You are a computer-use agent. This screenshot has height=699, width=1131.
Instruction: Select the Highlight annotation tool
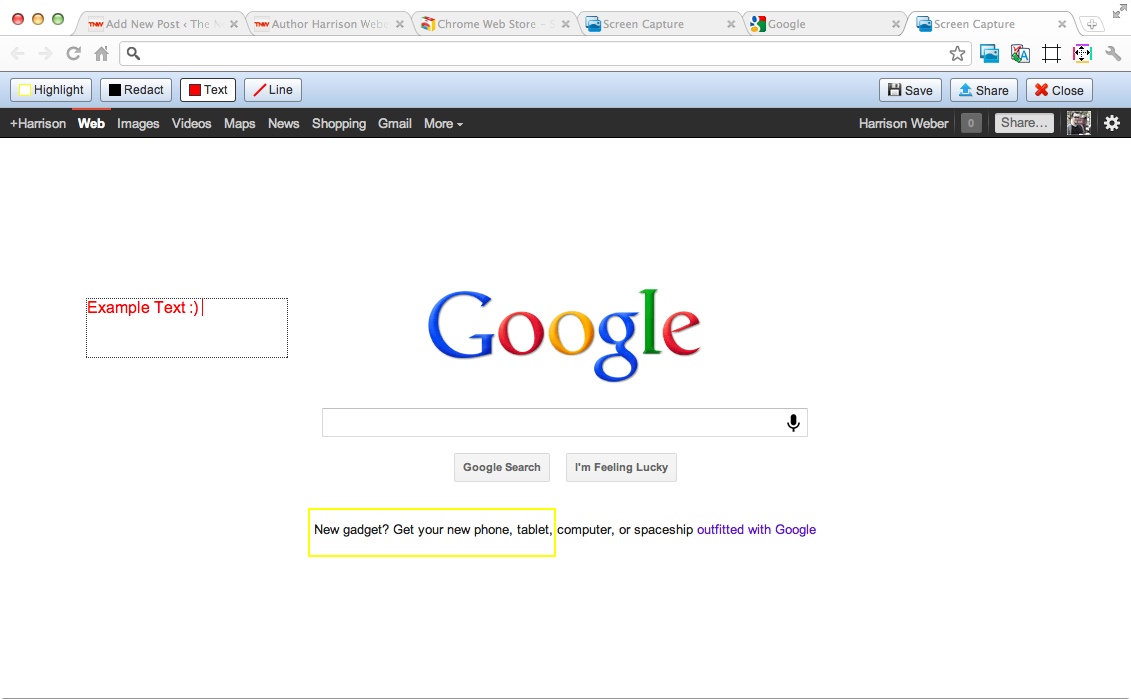(50, 89)
